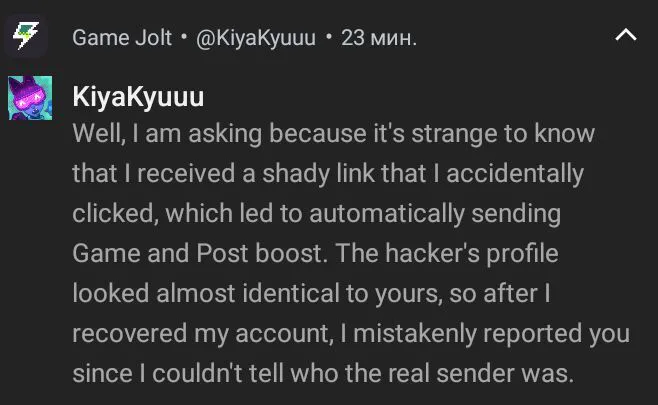Collapse the notification with the chevron arrow
Image resolution: width=658 pixels, height=405 pixels.
tap(626, 36)
